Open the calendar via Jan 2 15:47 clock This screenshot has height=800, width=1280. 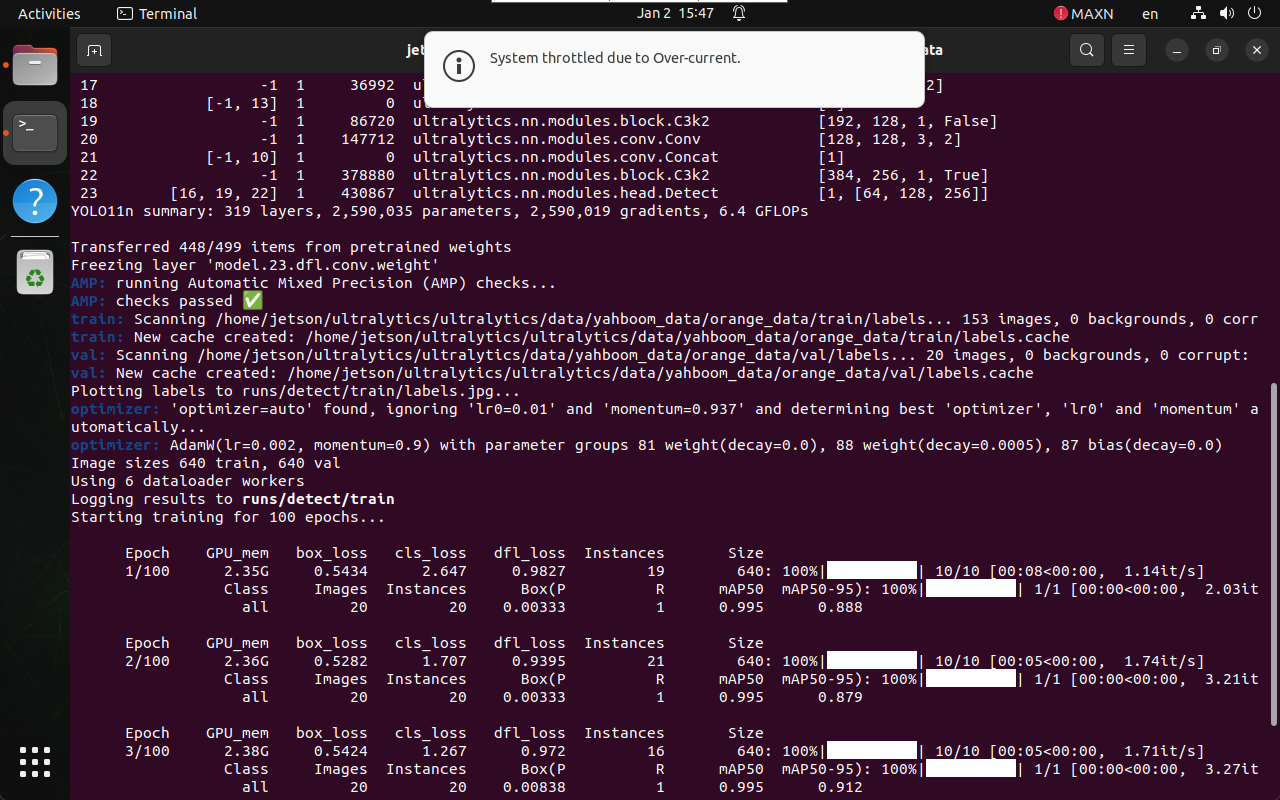tap(676, 14)
